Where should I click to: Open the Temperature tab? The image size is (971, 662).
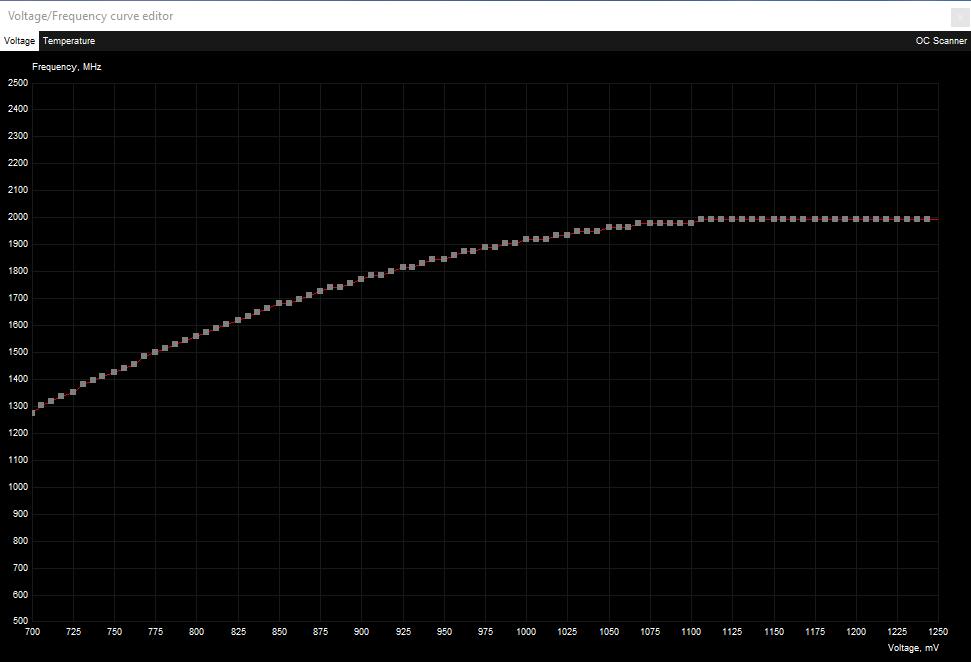tap(69, 41)
